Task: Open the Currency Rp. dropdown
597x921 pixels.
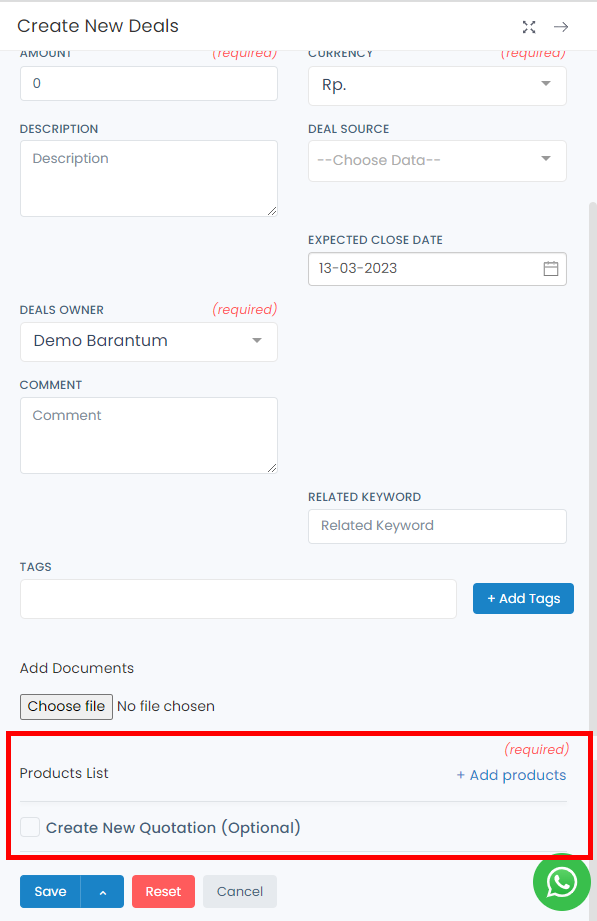Action: [x=437, y=86]
